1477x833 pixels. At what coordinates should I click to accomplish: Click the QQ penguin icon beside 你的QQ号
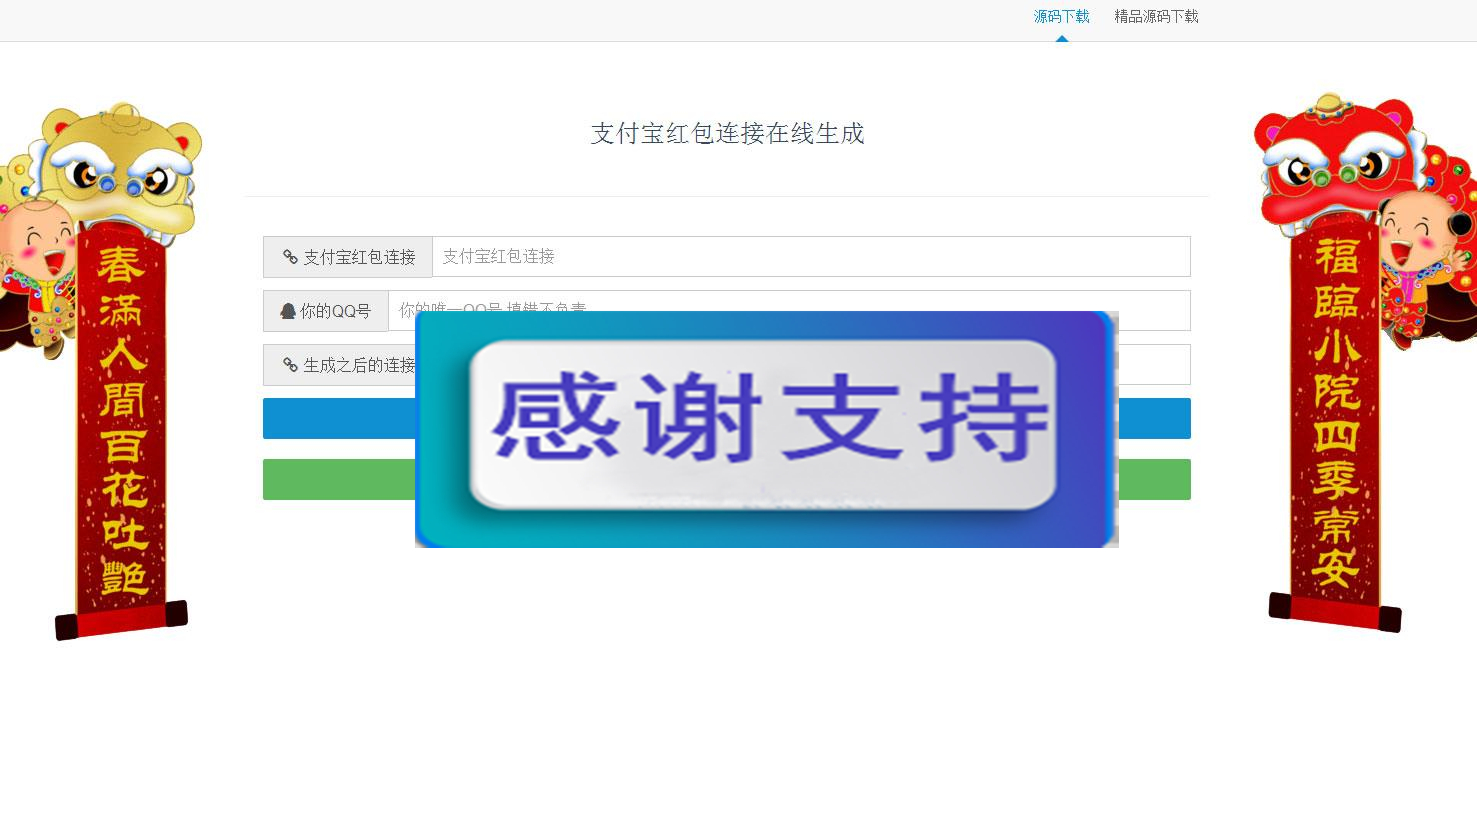pyautogui.click(x=288, y=311)
